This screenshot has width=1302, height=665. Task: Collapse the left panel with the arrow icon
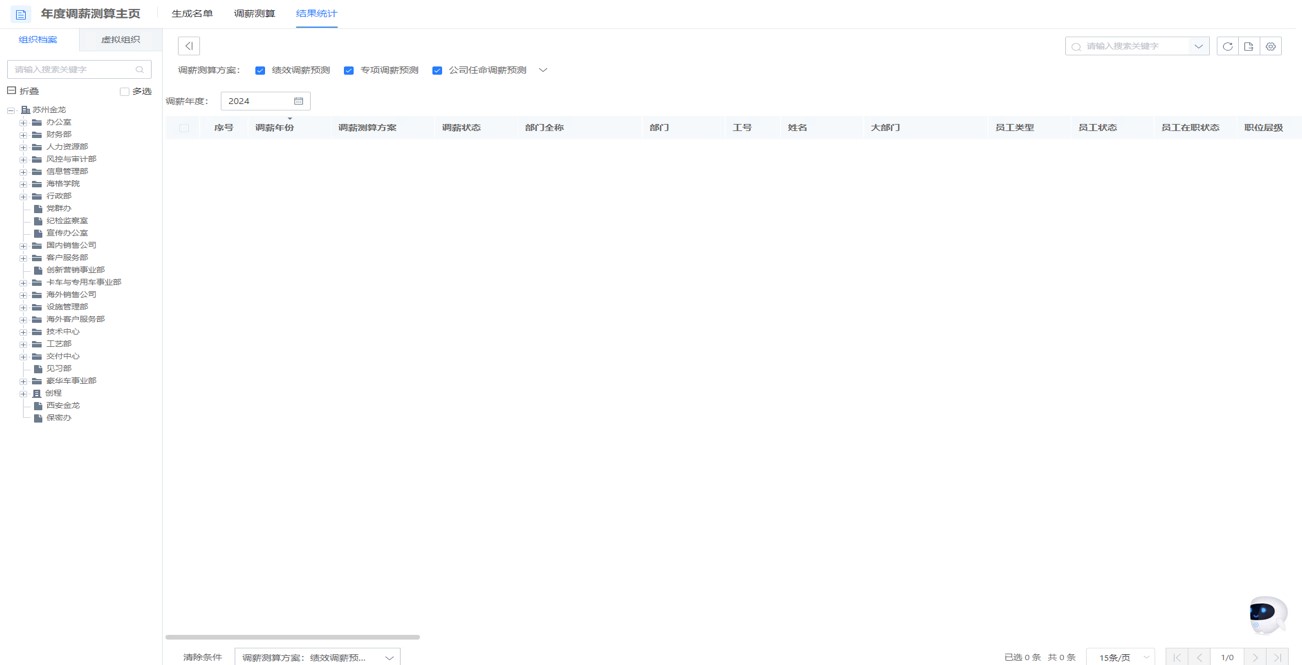pos(189,46)
